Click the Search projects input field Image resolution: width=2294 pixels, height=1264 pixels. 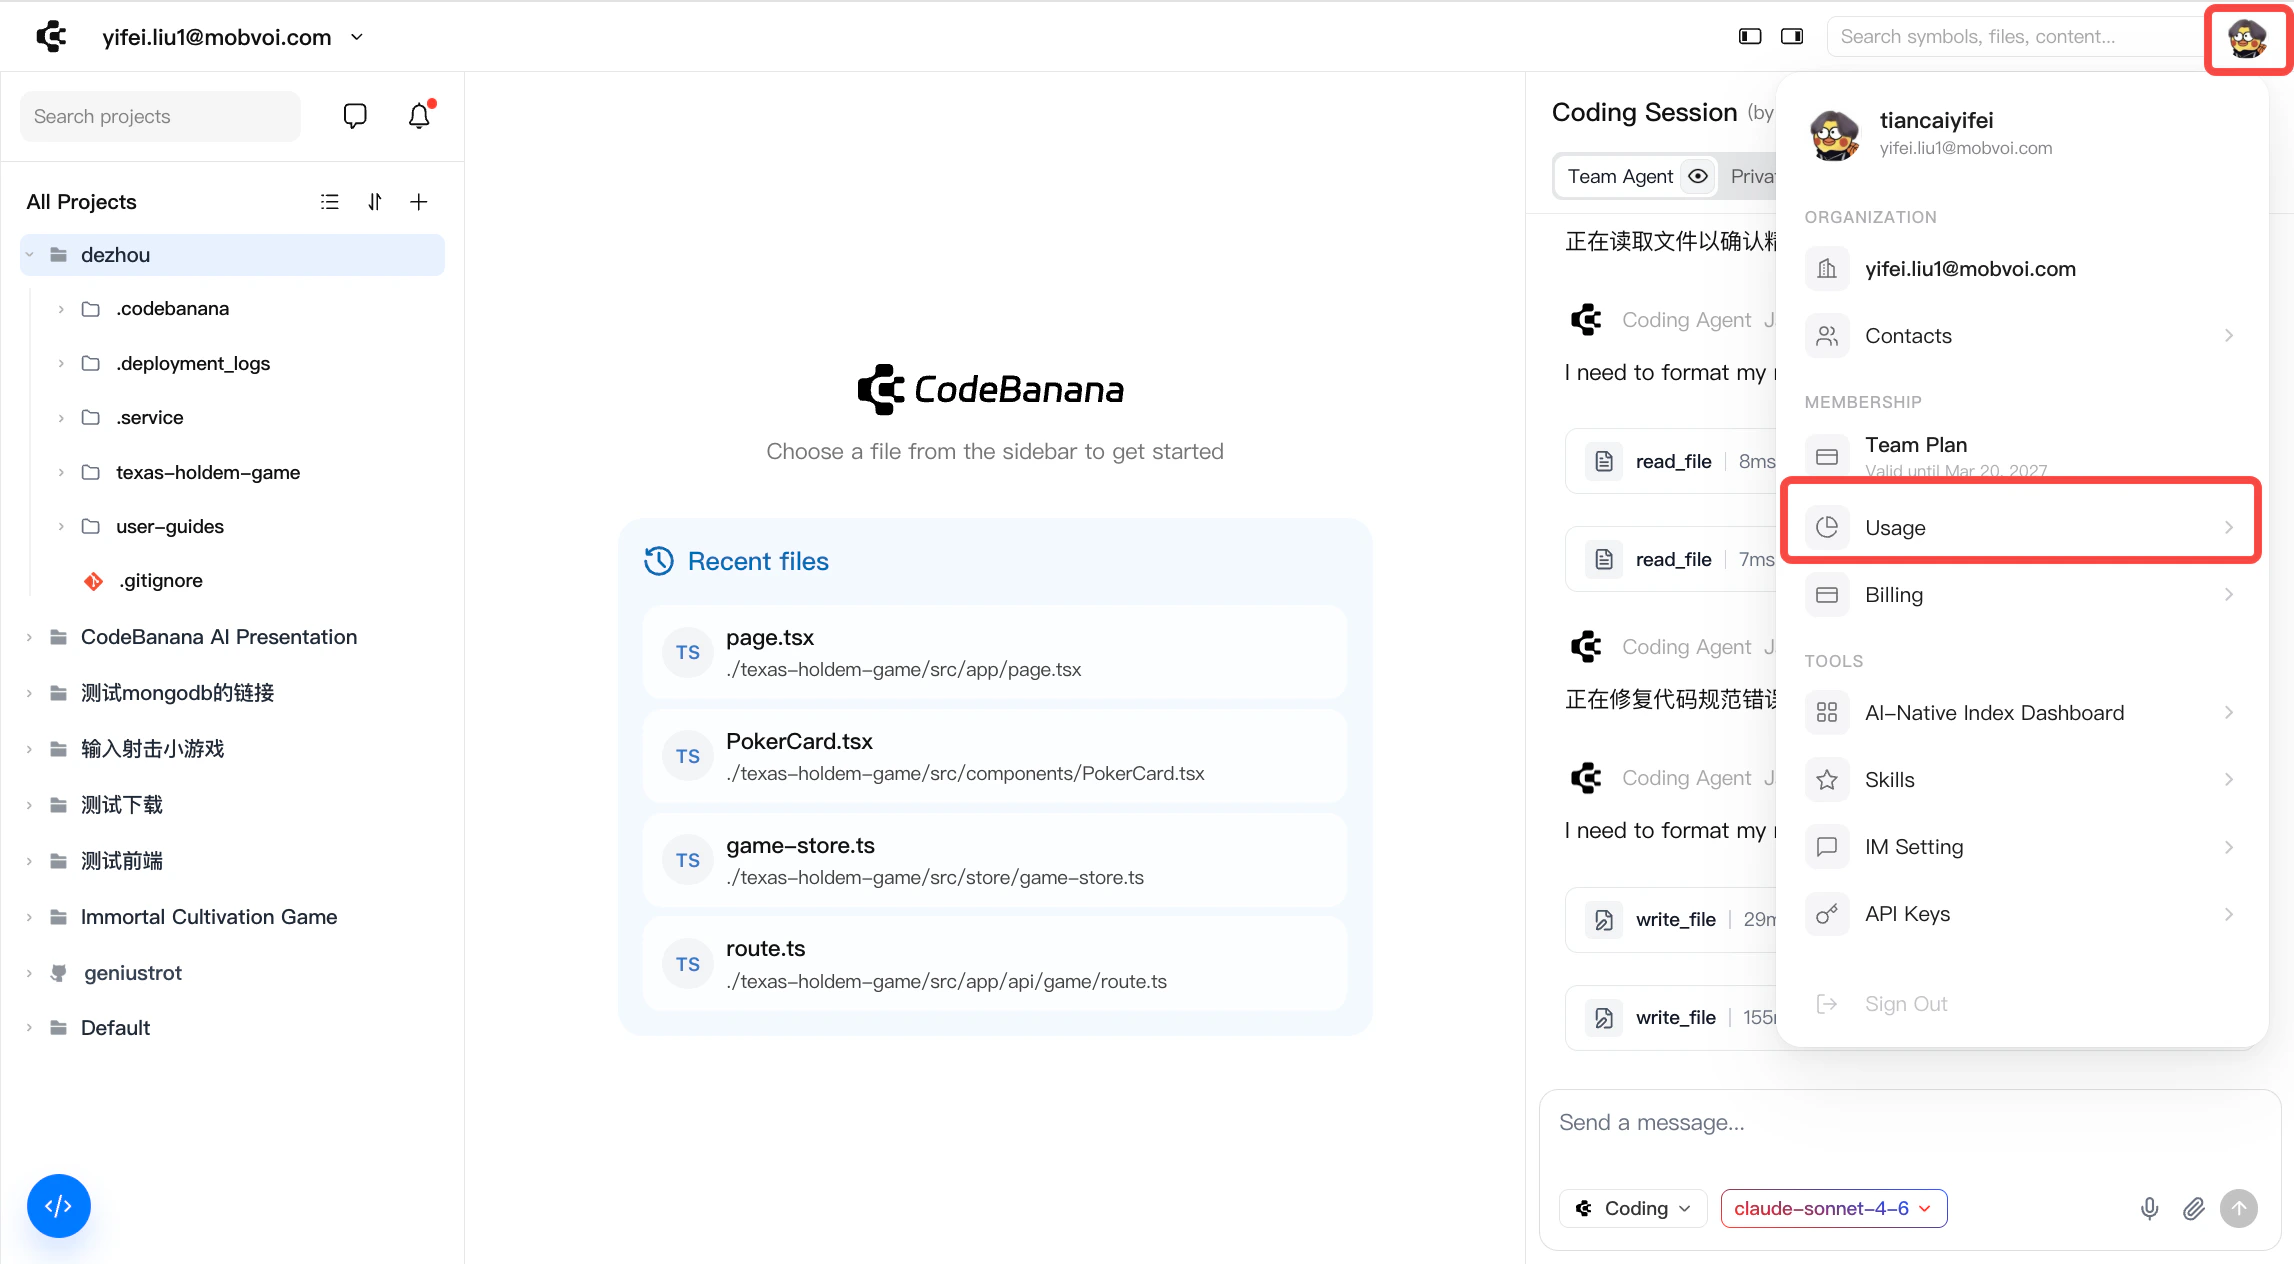160,116
